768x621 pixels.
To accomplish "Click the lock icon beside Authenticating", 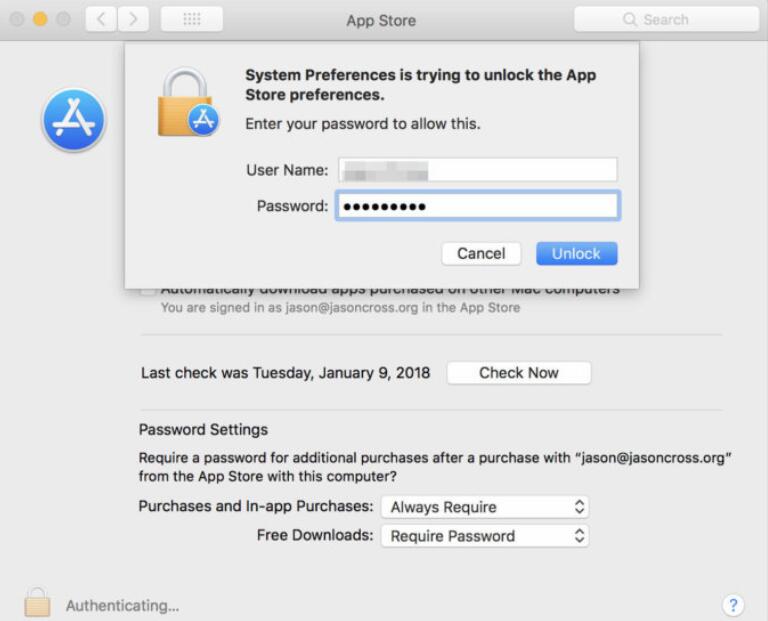I will [x=38, y=603].
